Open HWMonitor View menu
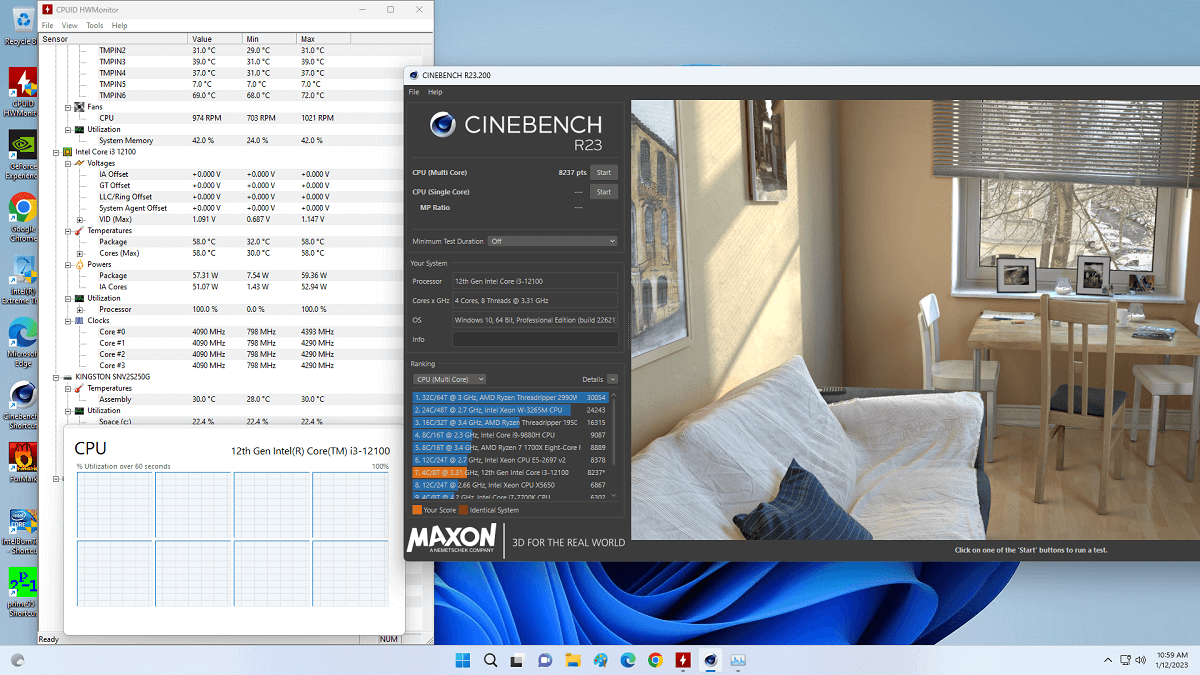Image resolution: width=1200 pixels, height=675 pixels. [x=70, y=25]
